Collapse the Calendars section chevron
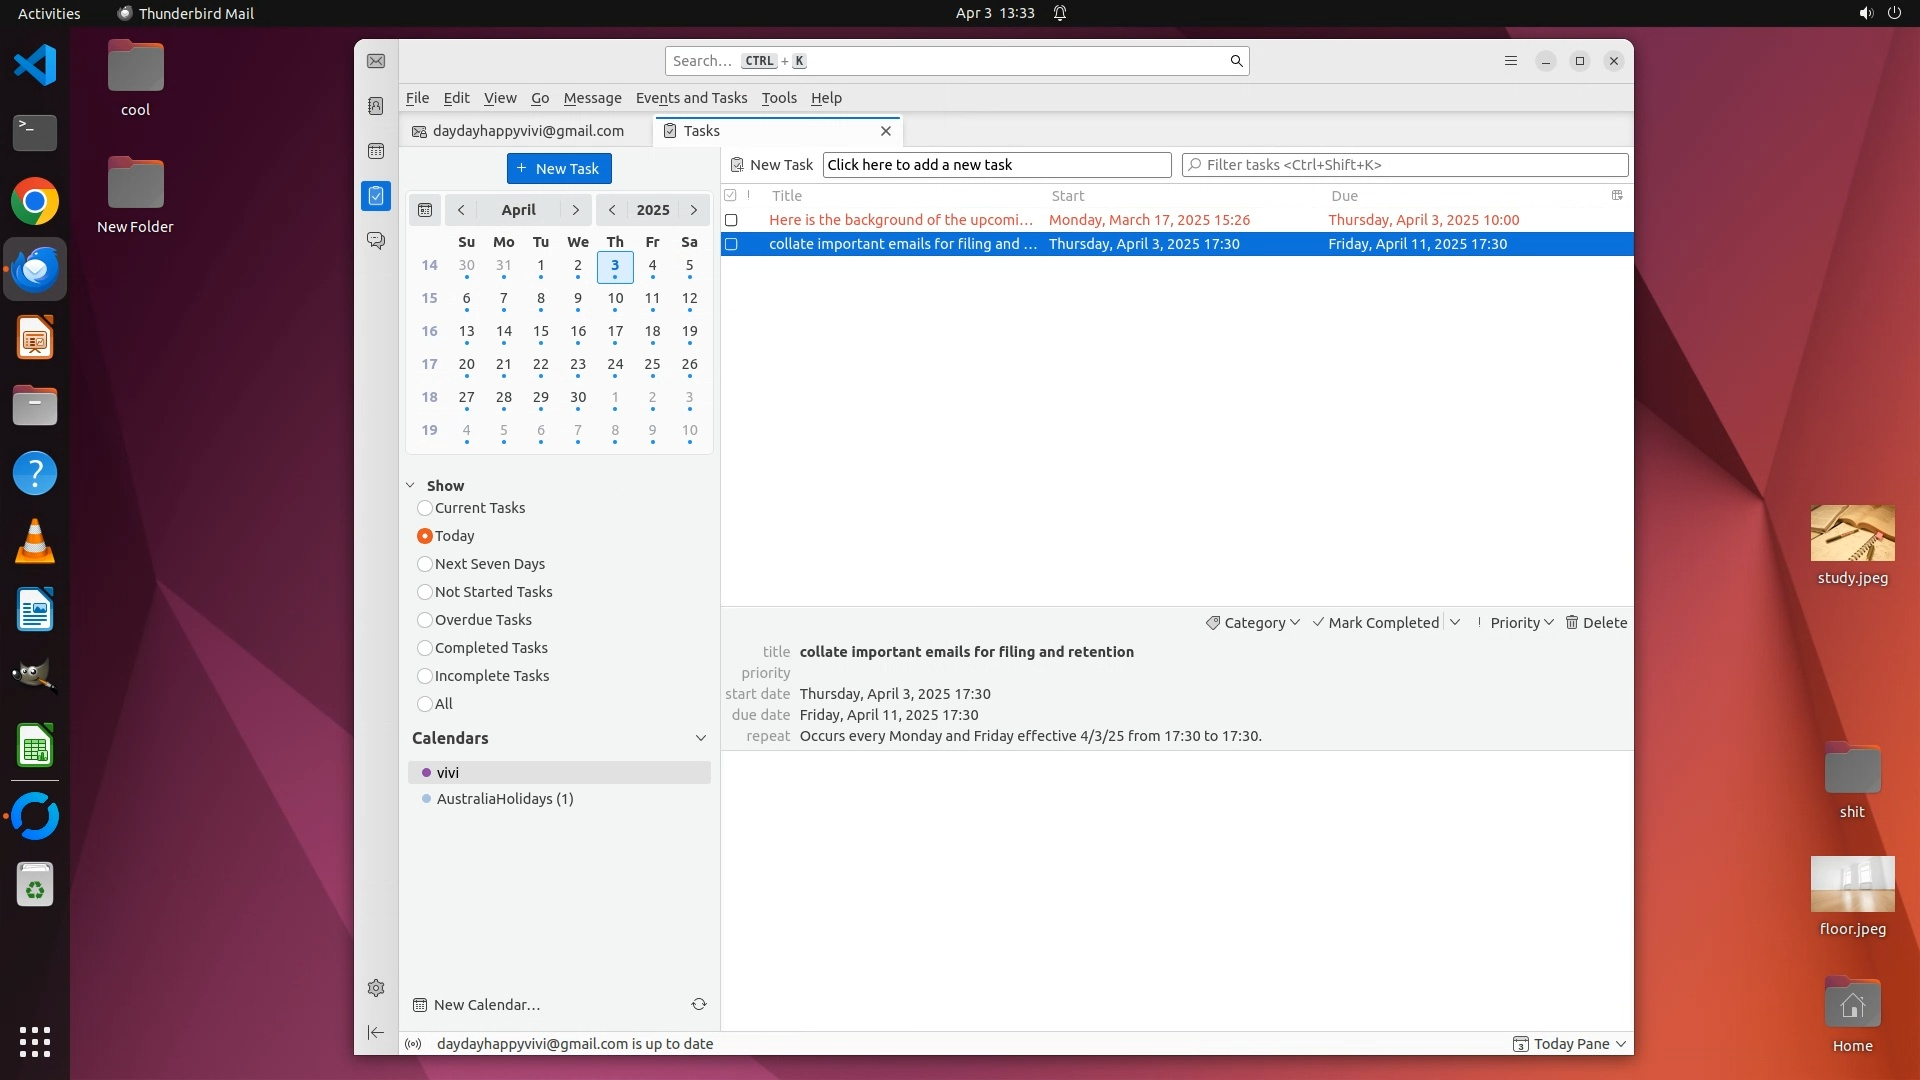Screen dimensions: 1920x1080 point(700,738)
